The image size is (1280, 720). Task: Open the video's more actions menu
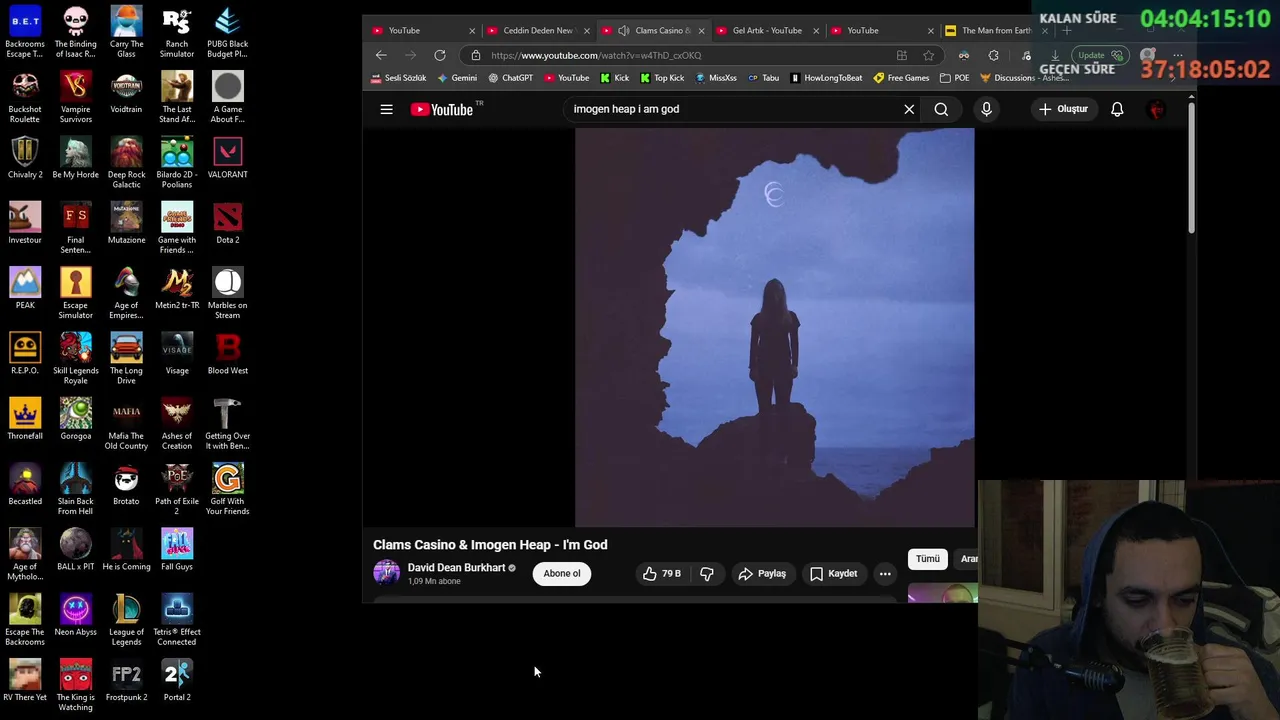885,574
